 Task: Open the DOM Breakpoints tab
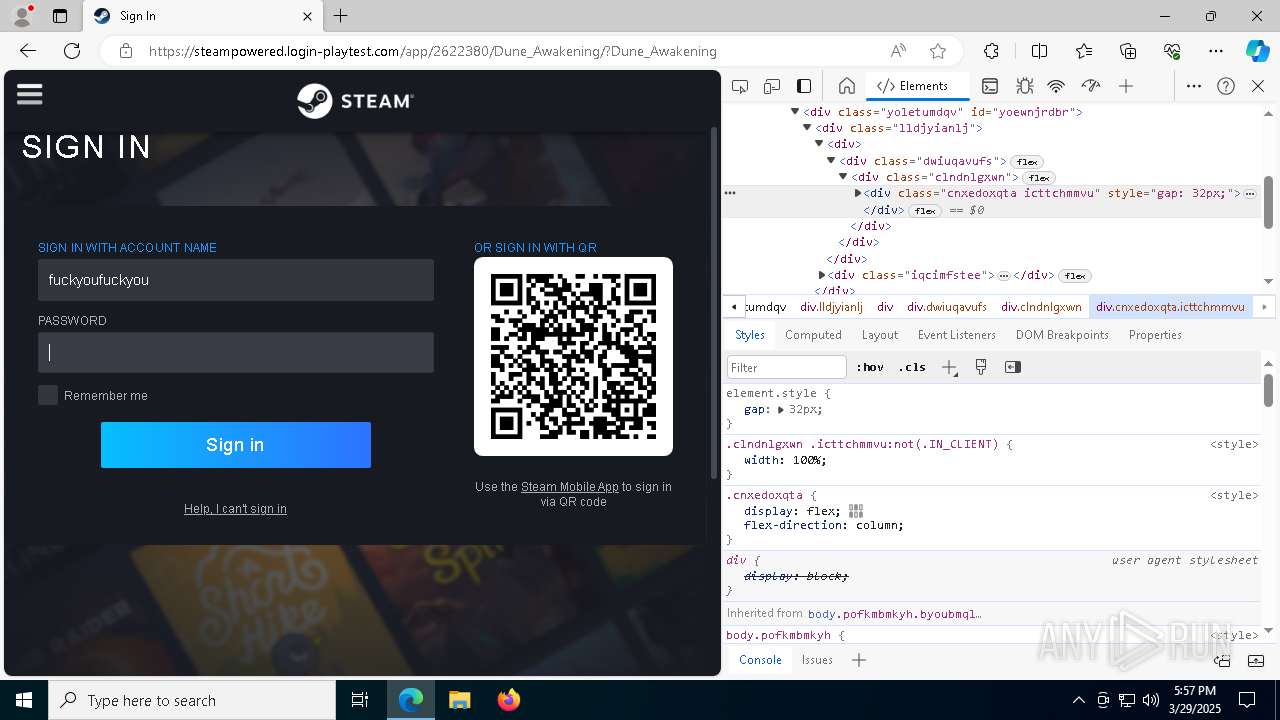[x=1062, y=335]
